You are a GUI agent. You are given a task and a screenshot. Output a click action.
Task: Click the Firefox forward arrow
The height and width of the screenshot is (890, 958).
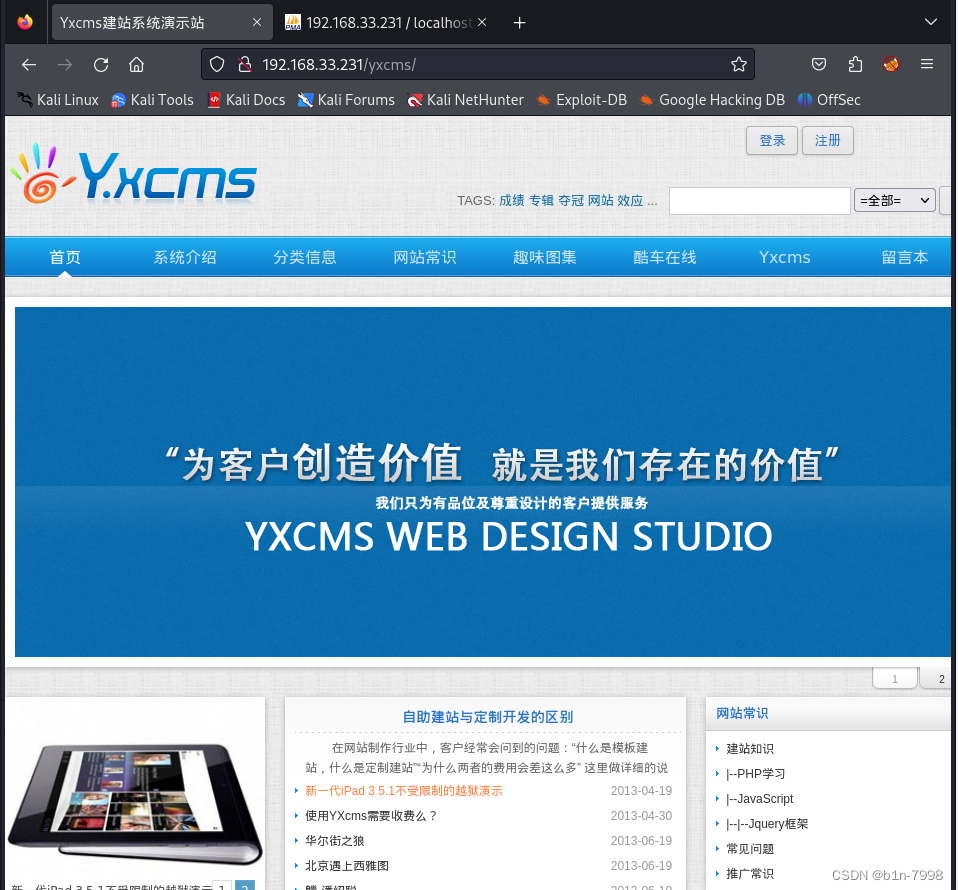[x=65, y=65]
